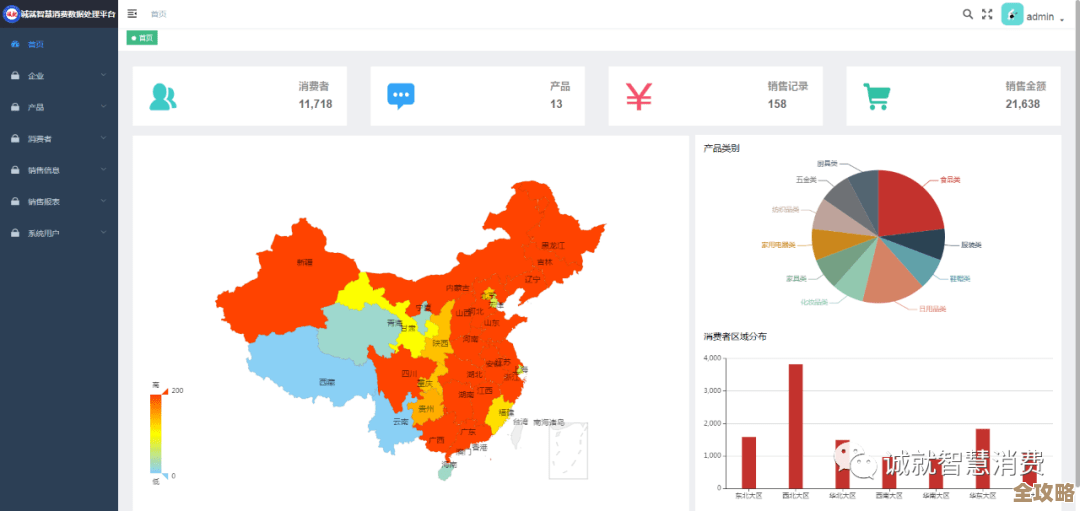
Task: Click the platform title text in sidebar header
Action: click(x=68, y=14)
